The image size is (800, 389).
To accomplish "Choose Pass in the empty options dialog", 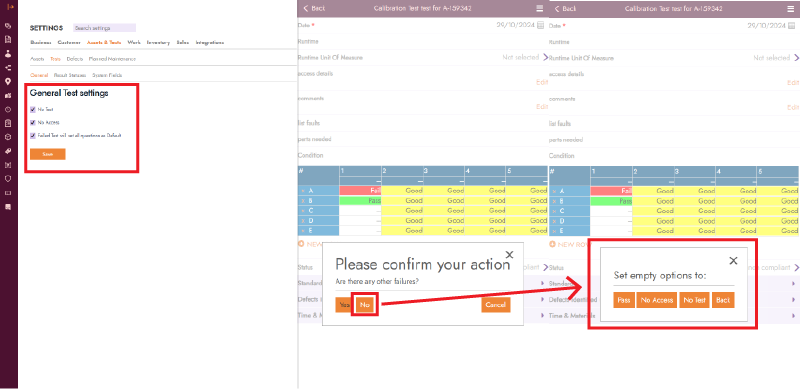I will tap(623, 300).
